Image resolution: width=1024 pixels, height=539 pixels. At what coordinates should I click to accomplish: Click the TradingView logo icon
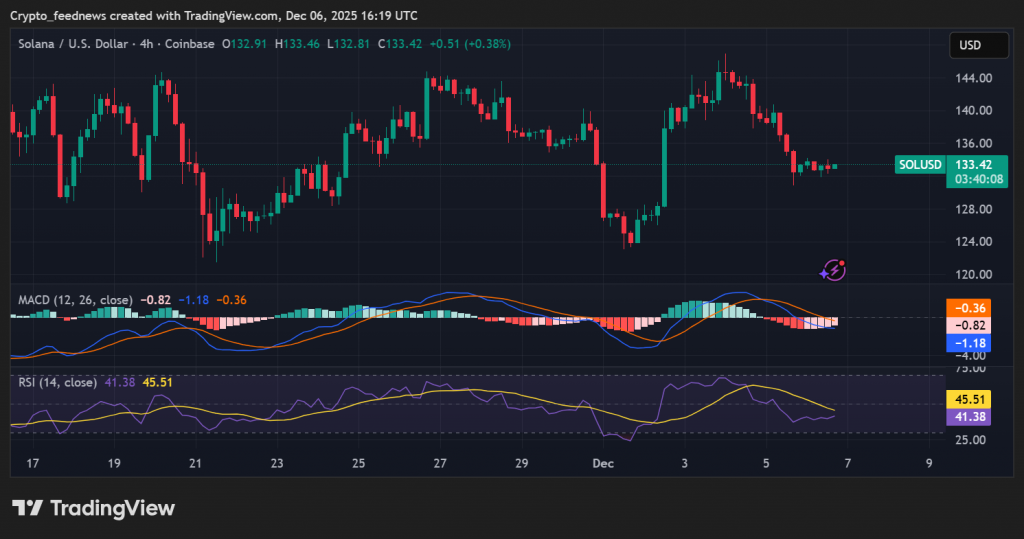tap(26, 508)
